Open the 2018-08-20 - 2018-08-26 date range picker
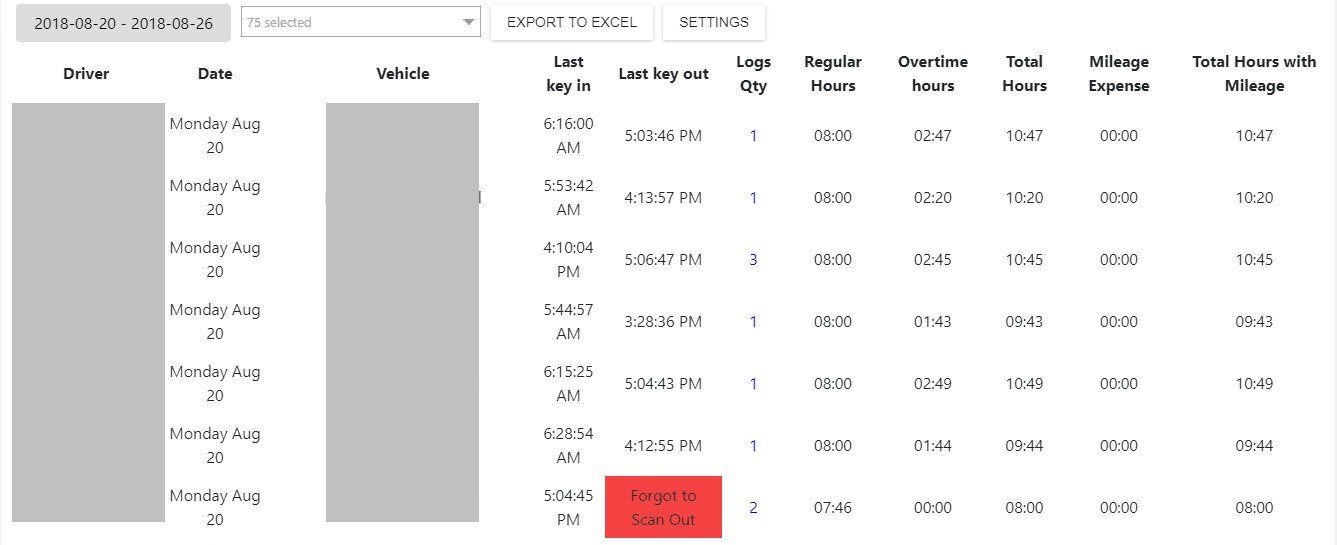The image size is (1337, 545). point(123,23)
